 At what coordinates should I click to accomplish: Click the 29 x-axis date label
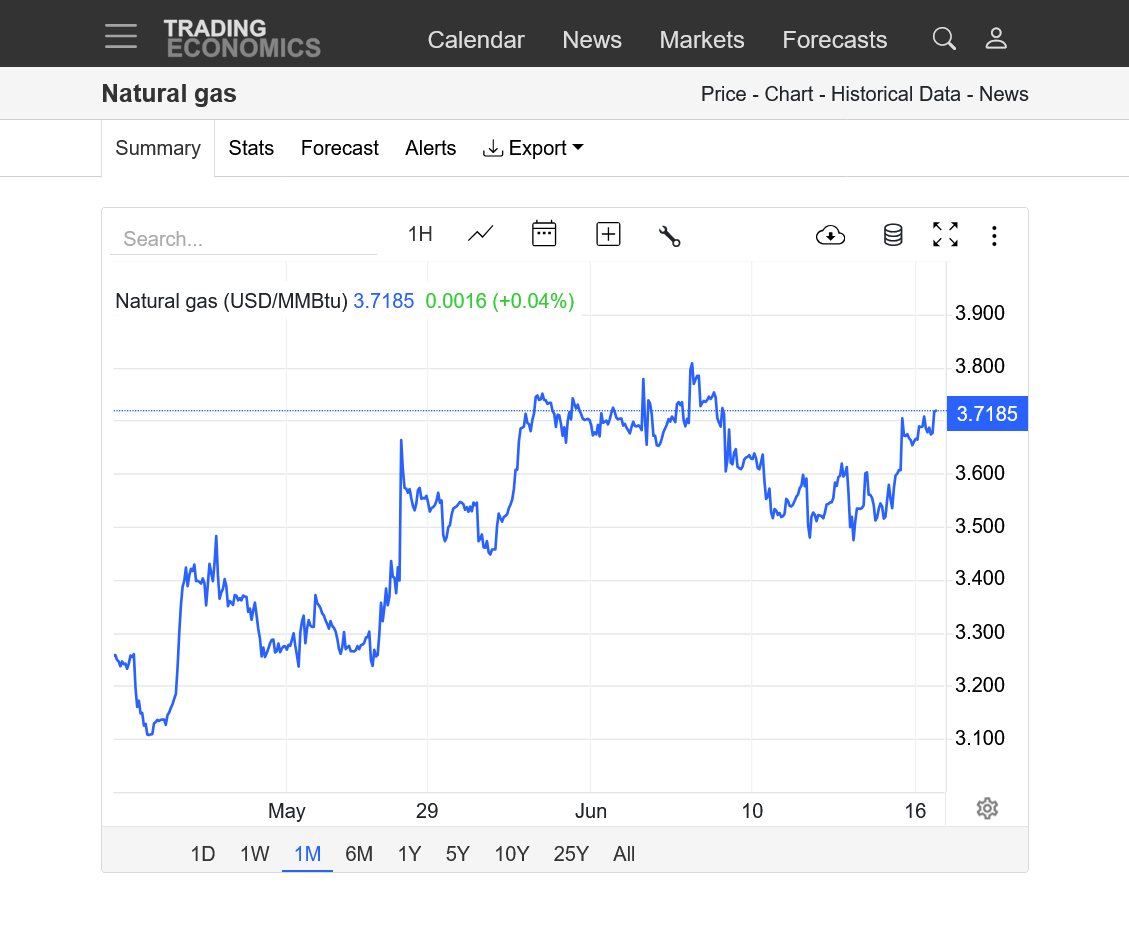click(x=427, y=812)
